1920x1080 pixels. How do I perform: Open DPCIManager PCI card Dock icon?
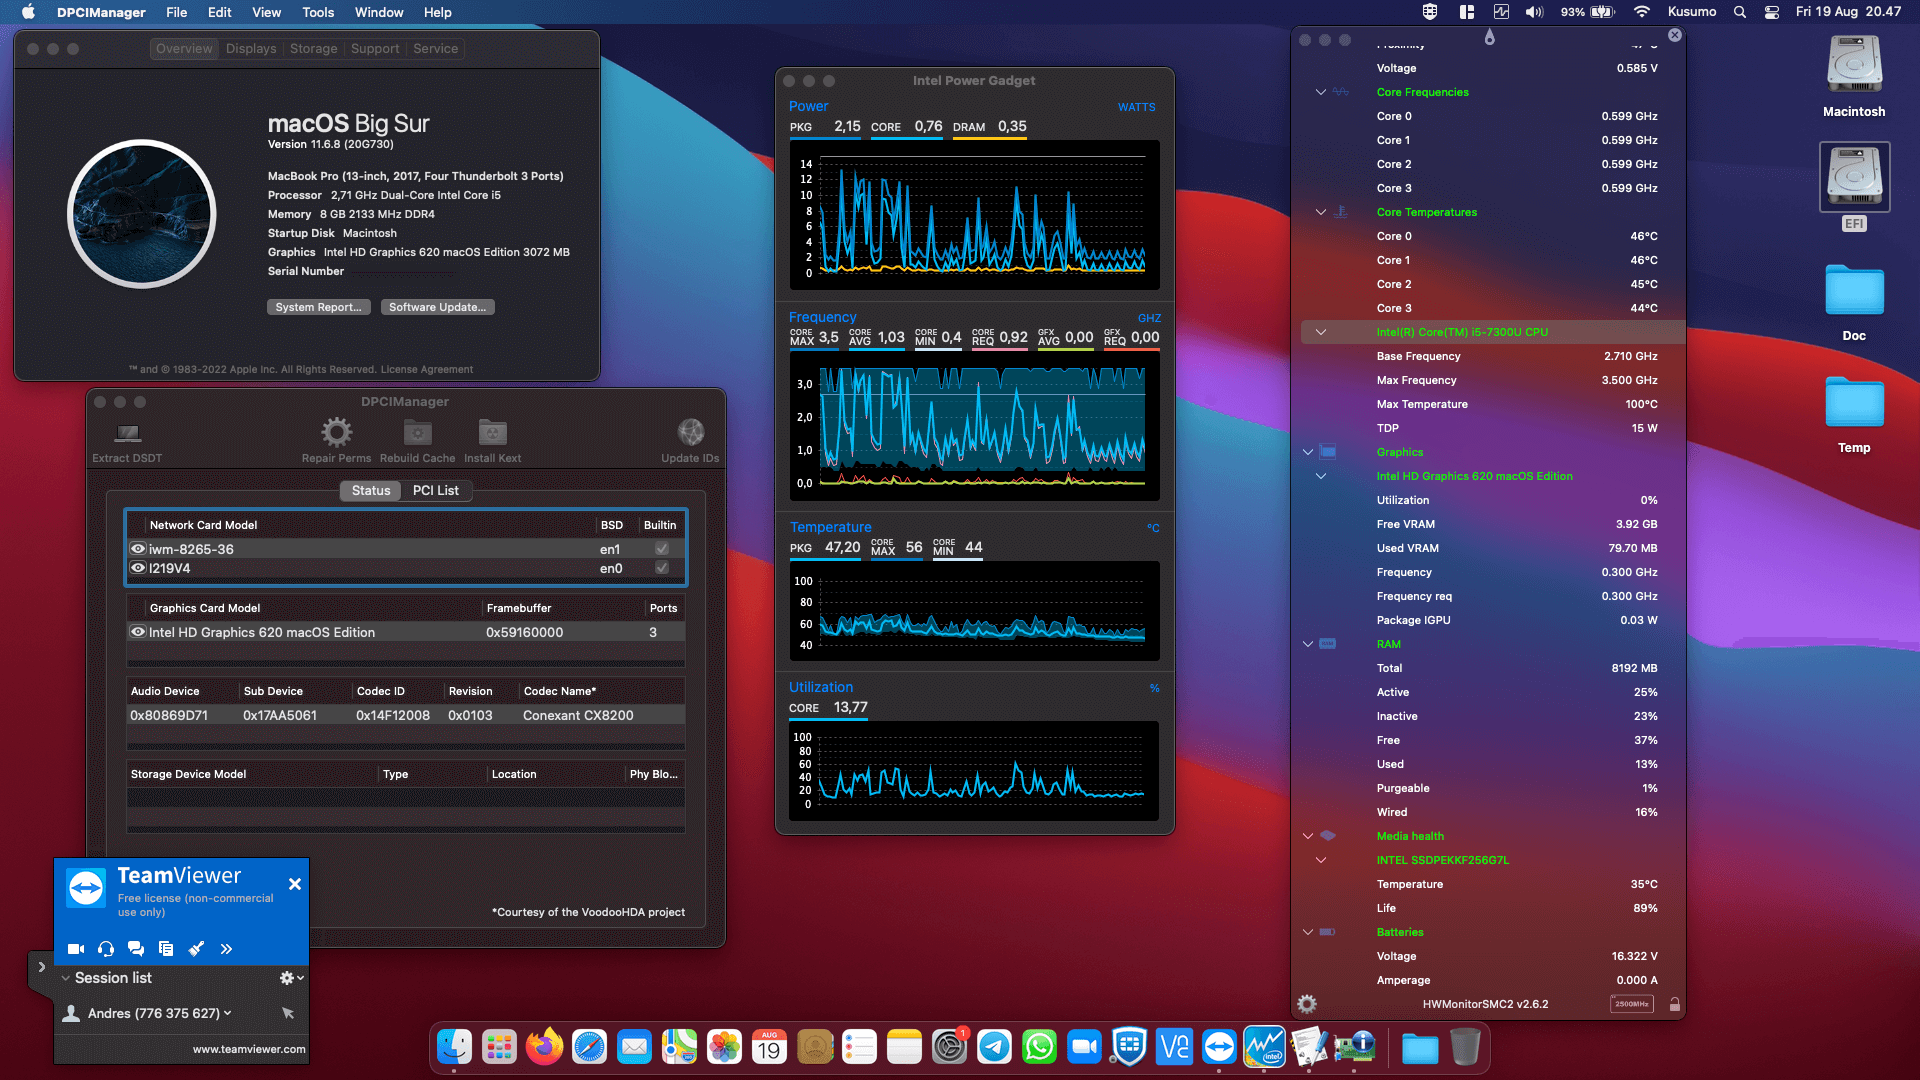click(x=1355, y=1047)
